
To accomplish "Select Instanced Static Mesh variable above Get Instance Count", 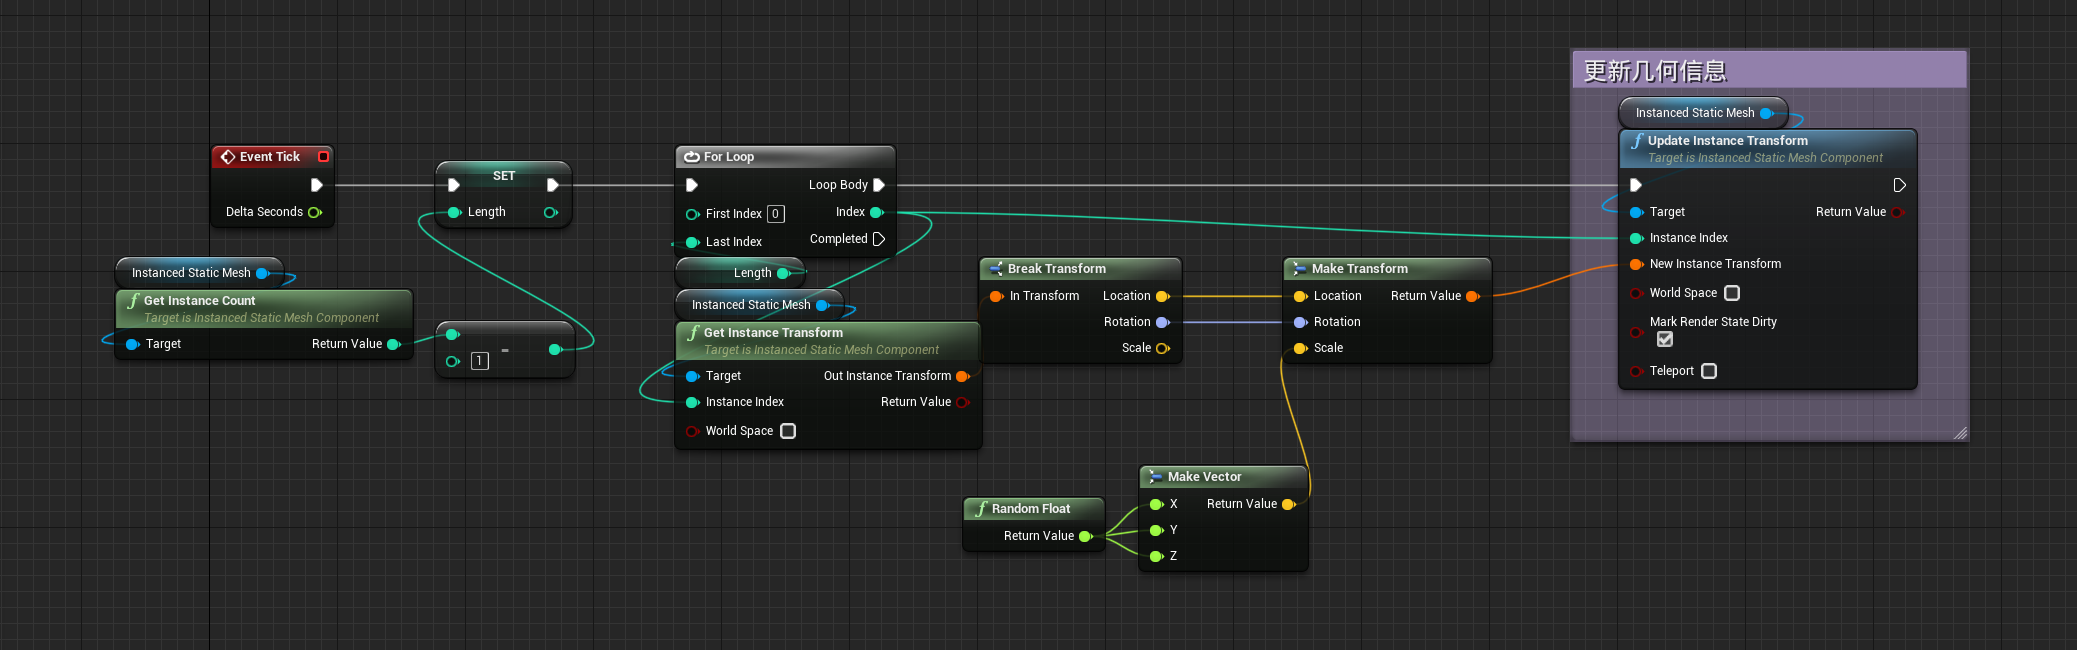I will click(199, 273).
